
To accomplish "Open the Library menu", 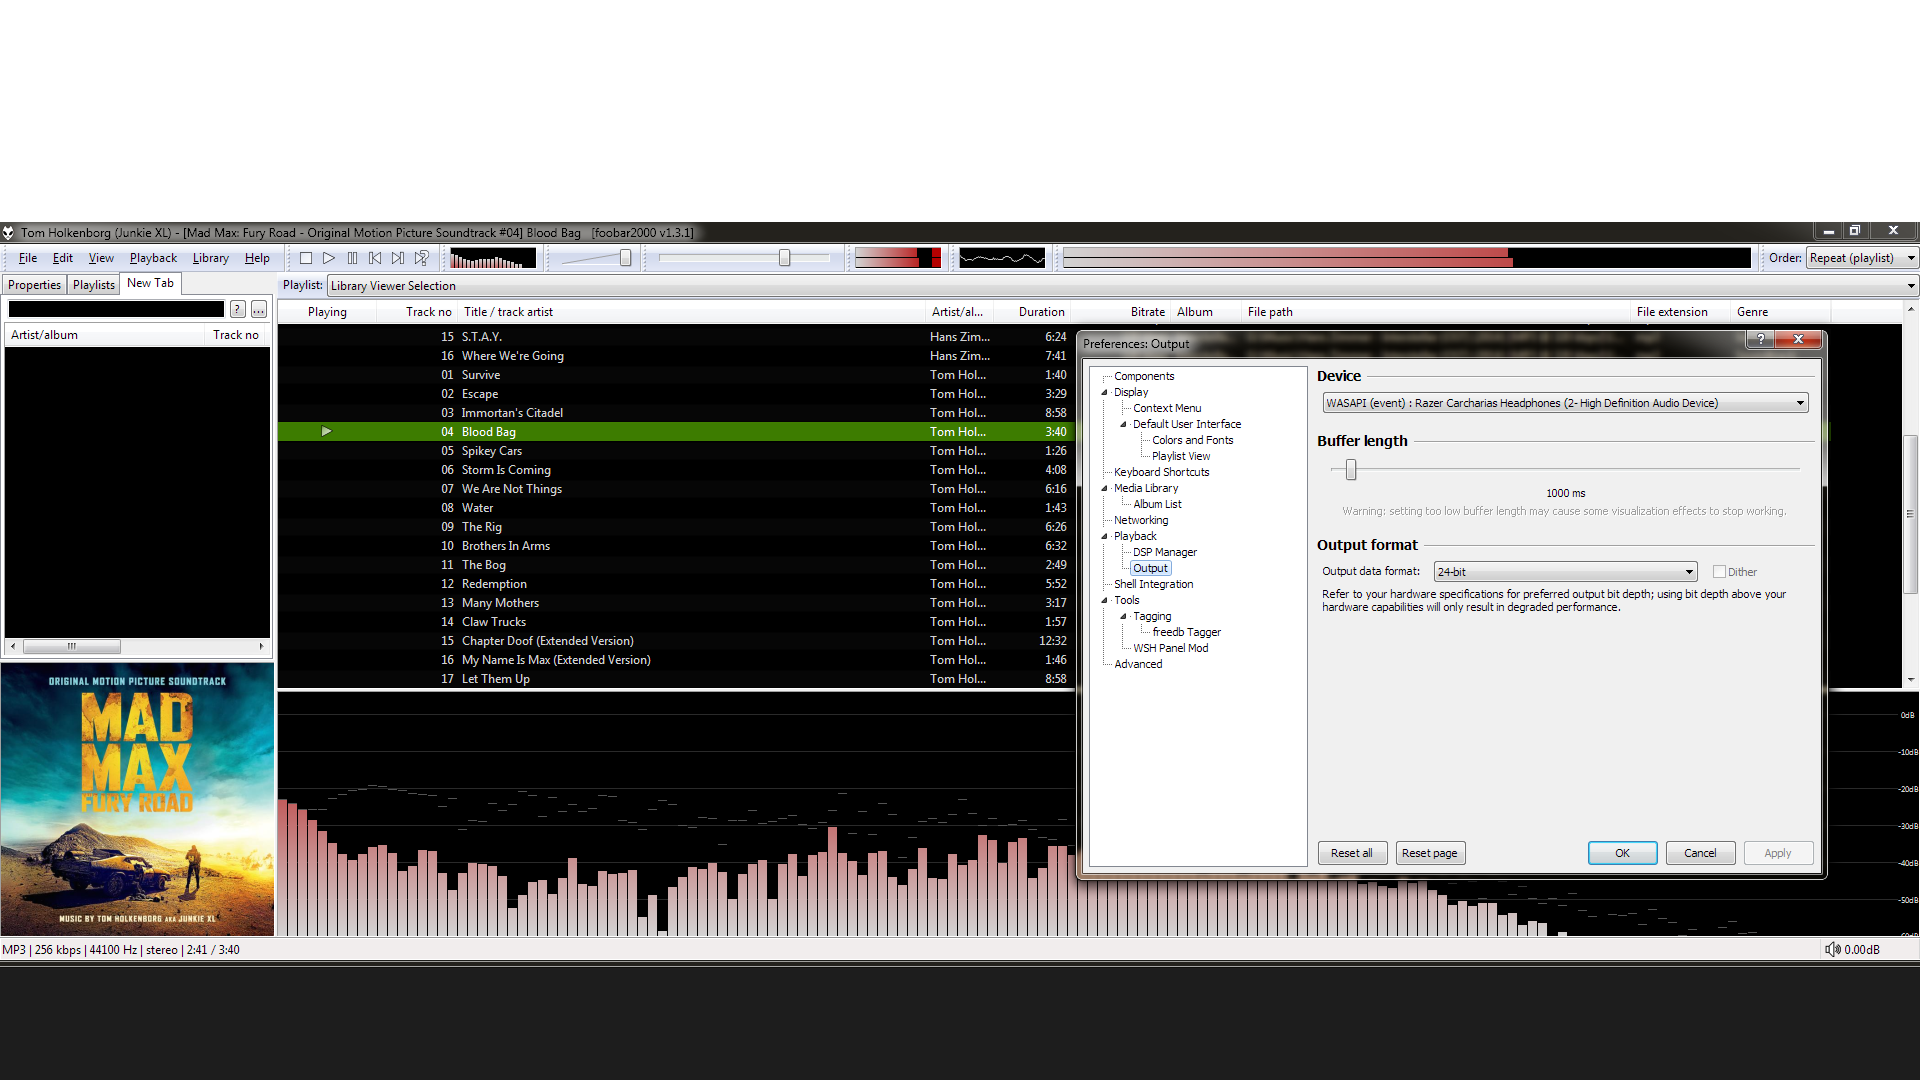I will click(x=211, y=258).
